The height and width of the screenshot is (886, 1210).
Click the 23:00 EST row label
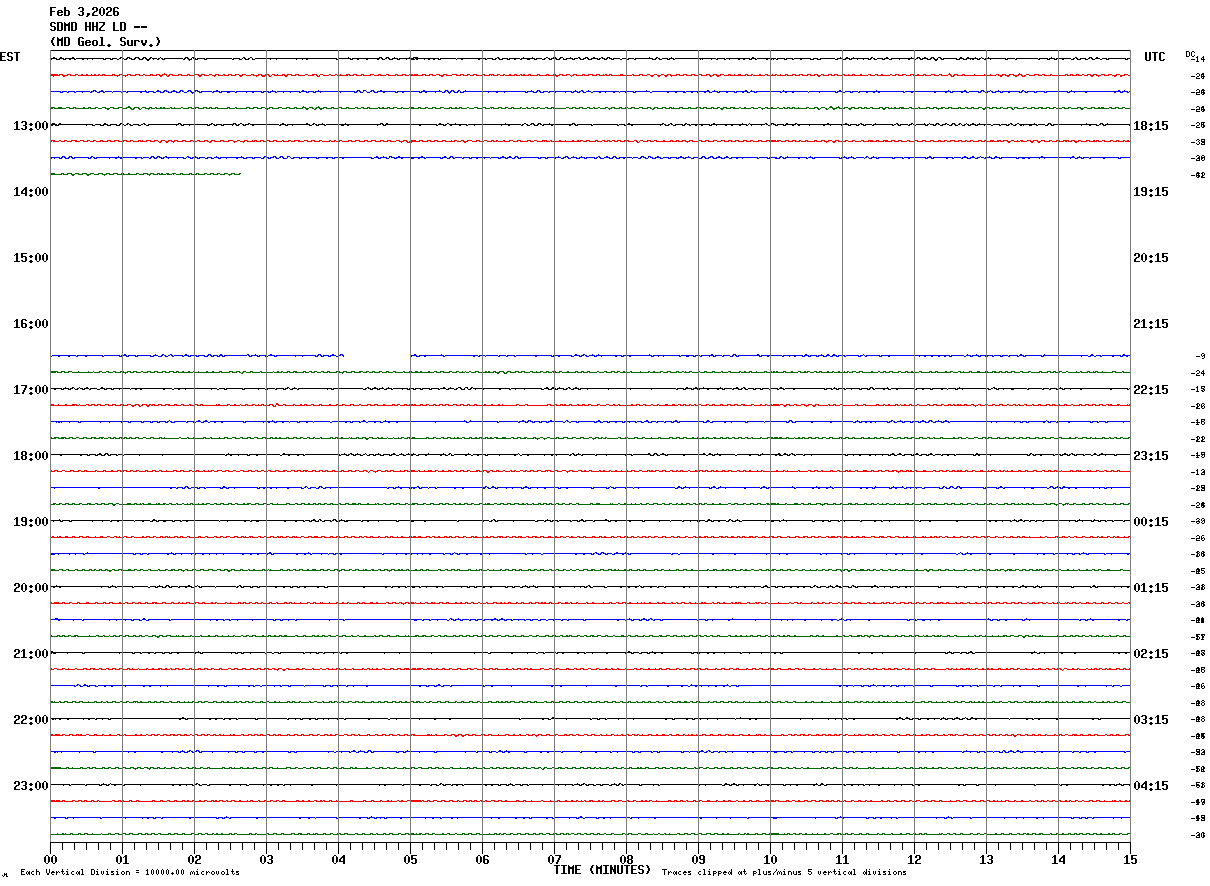click(31, 786)
